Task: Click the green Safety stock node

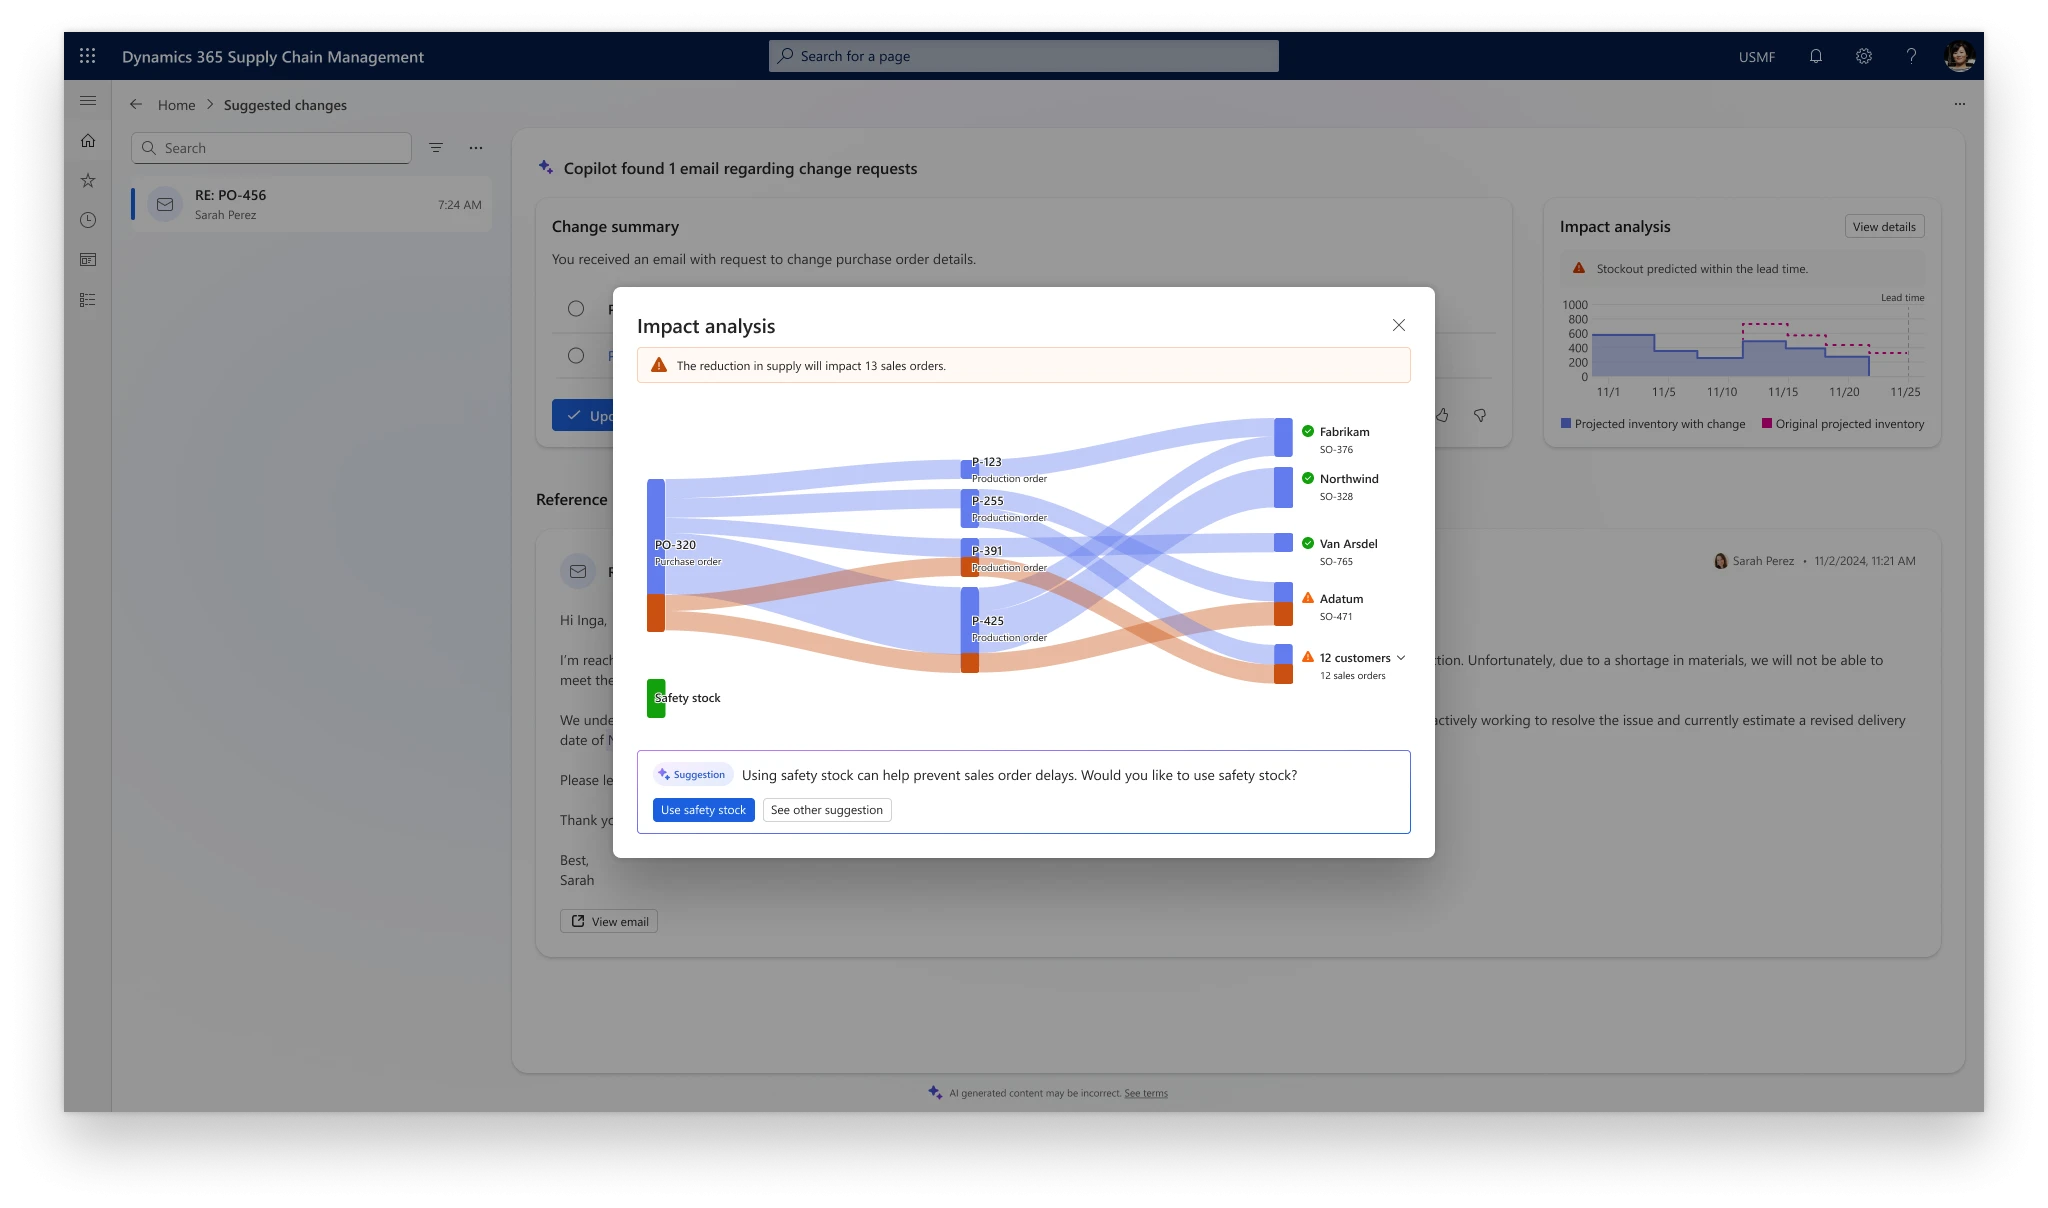Action: 656,698
